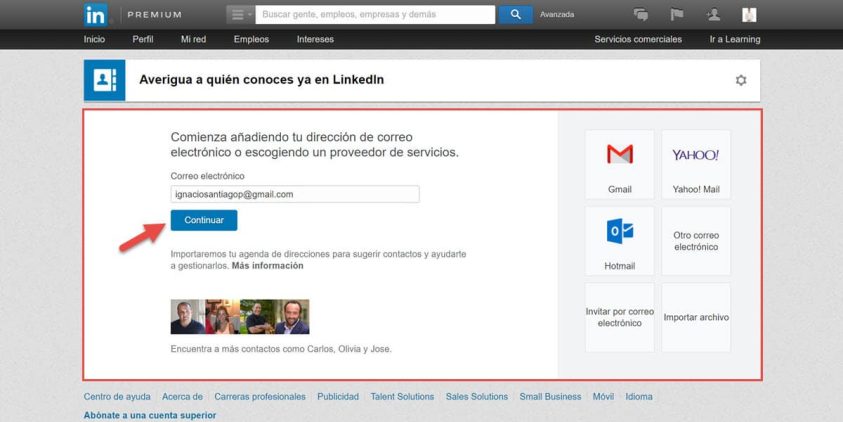Choose Invitar por correo electrónico tile
Viewport: 843px width, 422px height.
[x=620, y=318]
